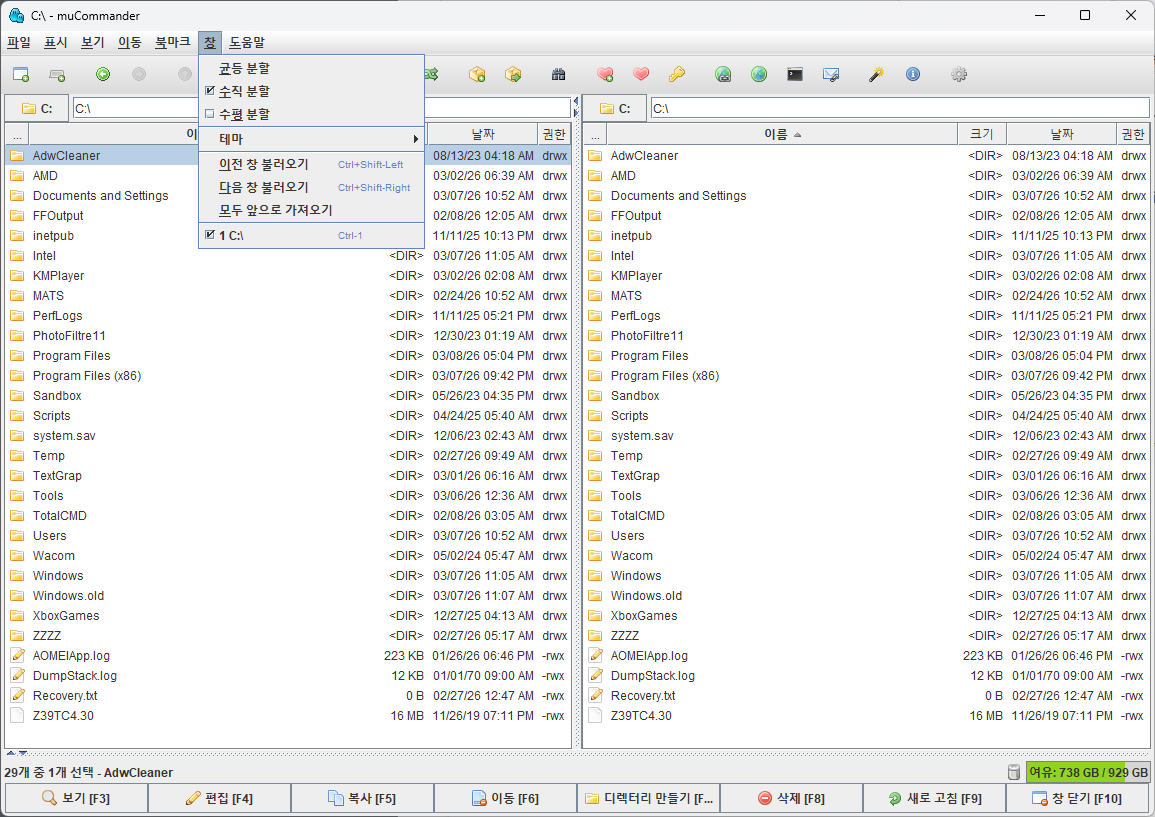
Task: Open the 도움말 menu
Action: (x=247, y=43)
